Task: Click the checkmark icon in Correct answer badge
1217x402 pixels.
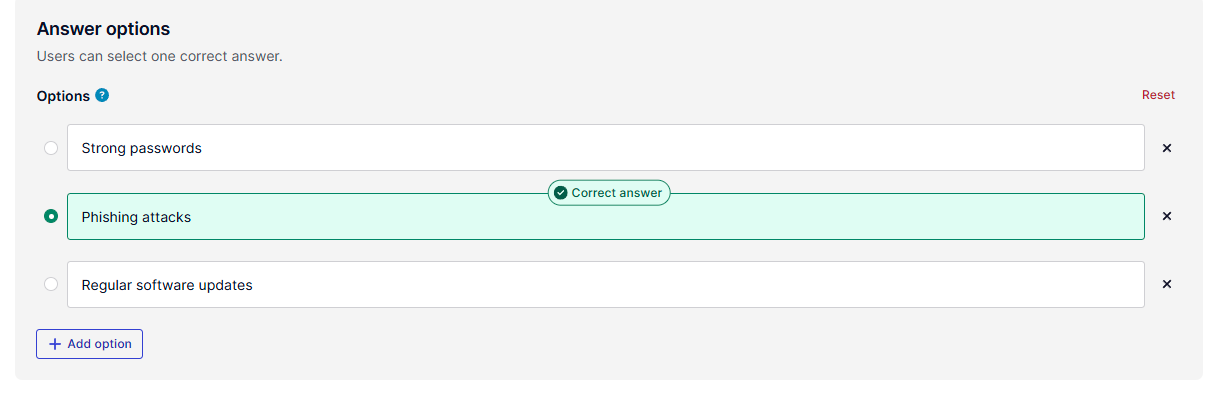Action: [x=560, y=193]
